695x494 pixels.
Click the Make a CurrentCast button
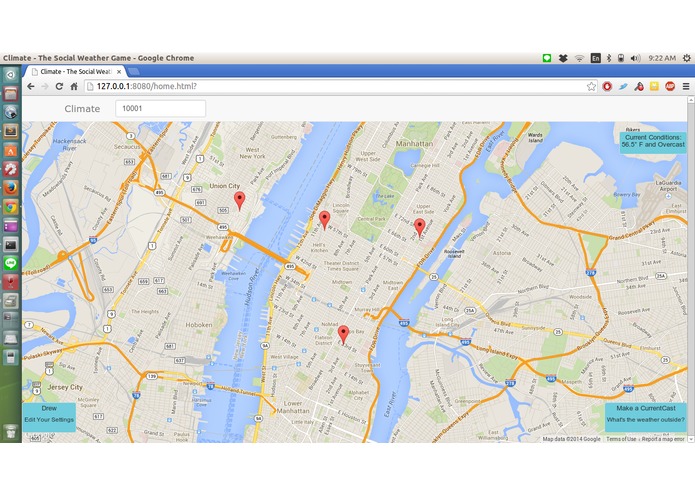tap(645, 417)
